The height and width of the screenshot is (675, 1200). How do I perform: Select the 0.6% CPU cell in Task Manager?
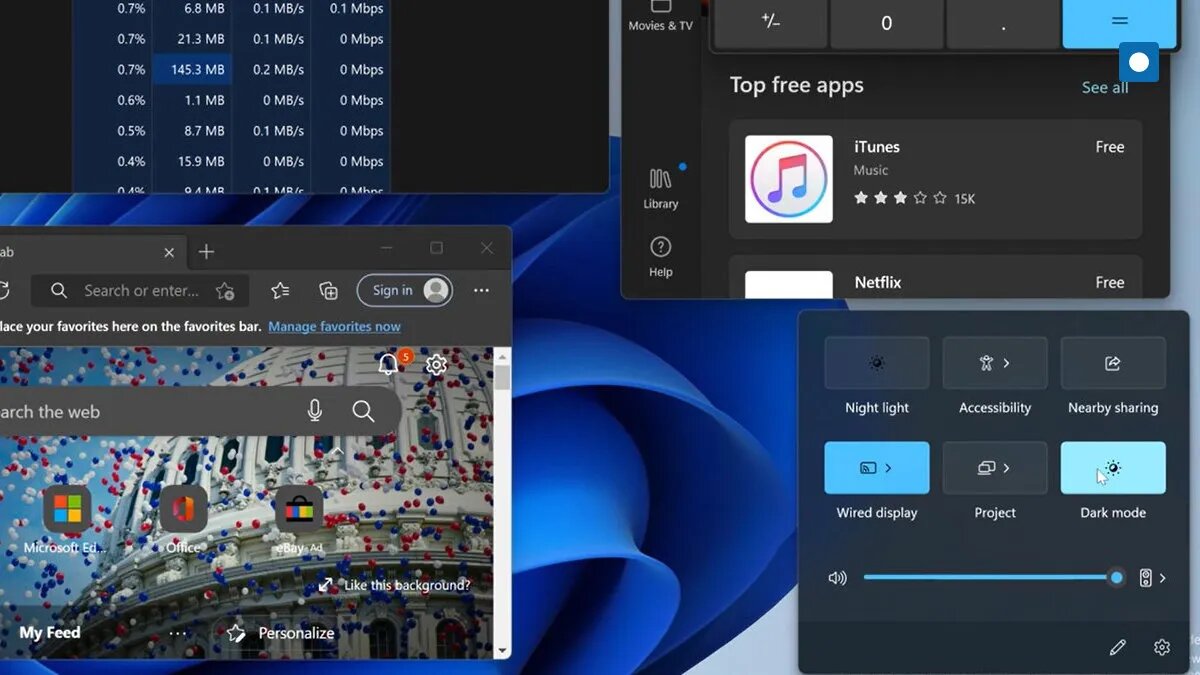(112, 100)
